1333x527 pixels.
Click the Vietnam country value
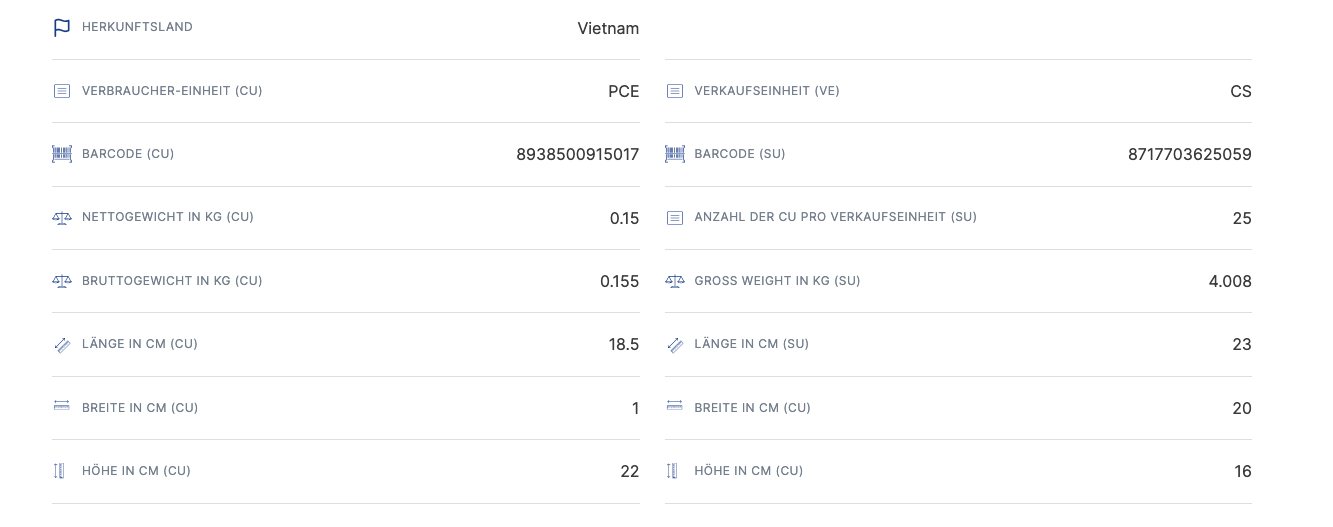[608, 28]
